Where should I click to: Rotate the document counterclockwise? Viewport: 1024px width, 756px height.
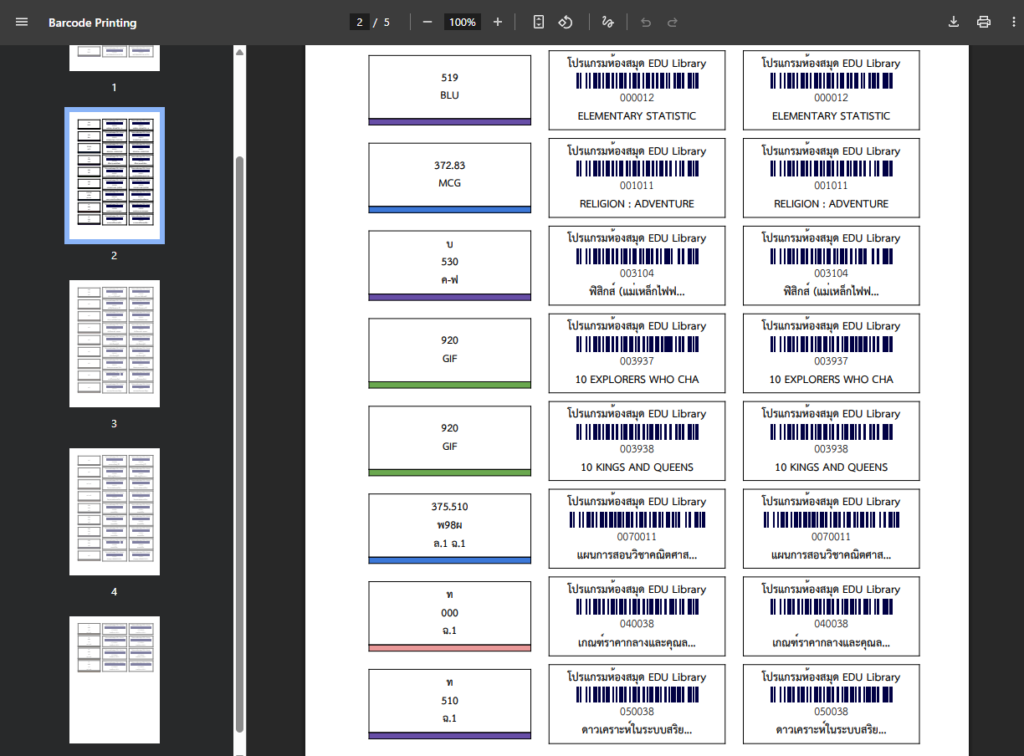[x=565, y=22]
